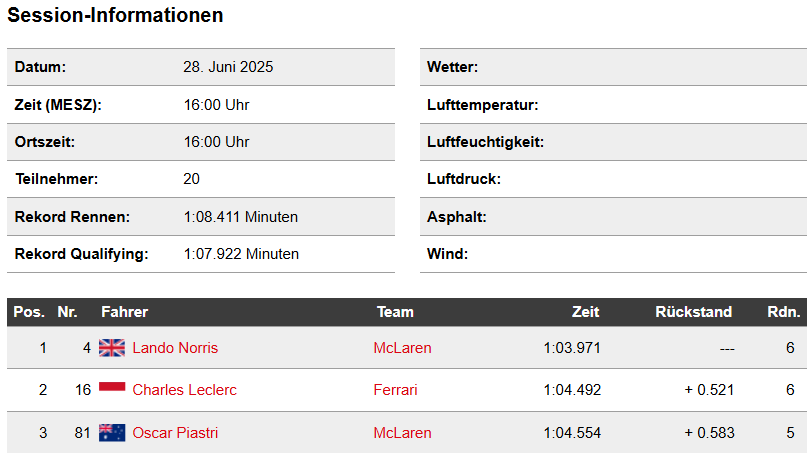Screen dimensions: 809x453
Task: Open Charles Leclerc driver link
Action: click(x=184, y=390)
